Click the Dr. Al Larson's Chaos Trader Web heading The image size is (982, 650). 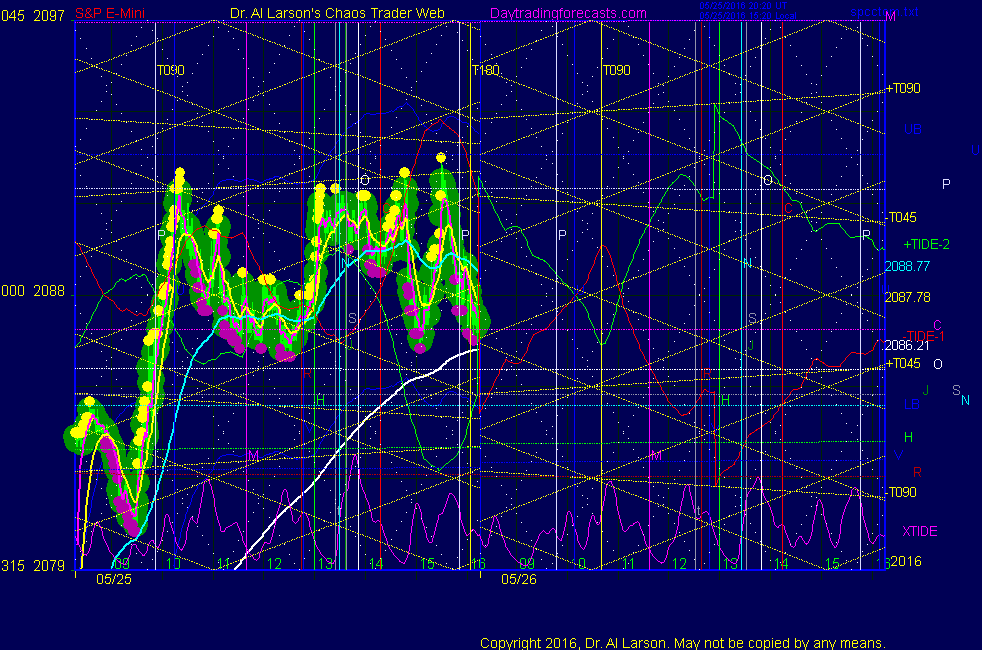point(337,13)
